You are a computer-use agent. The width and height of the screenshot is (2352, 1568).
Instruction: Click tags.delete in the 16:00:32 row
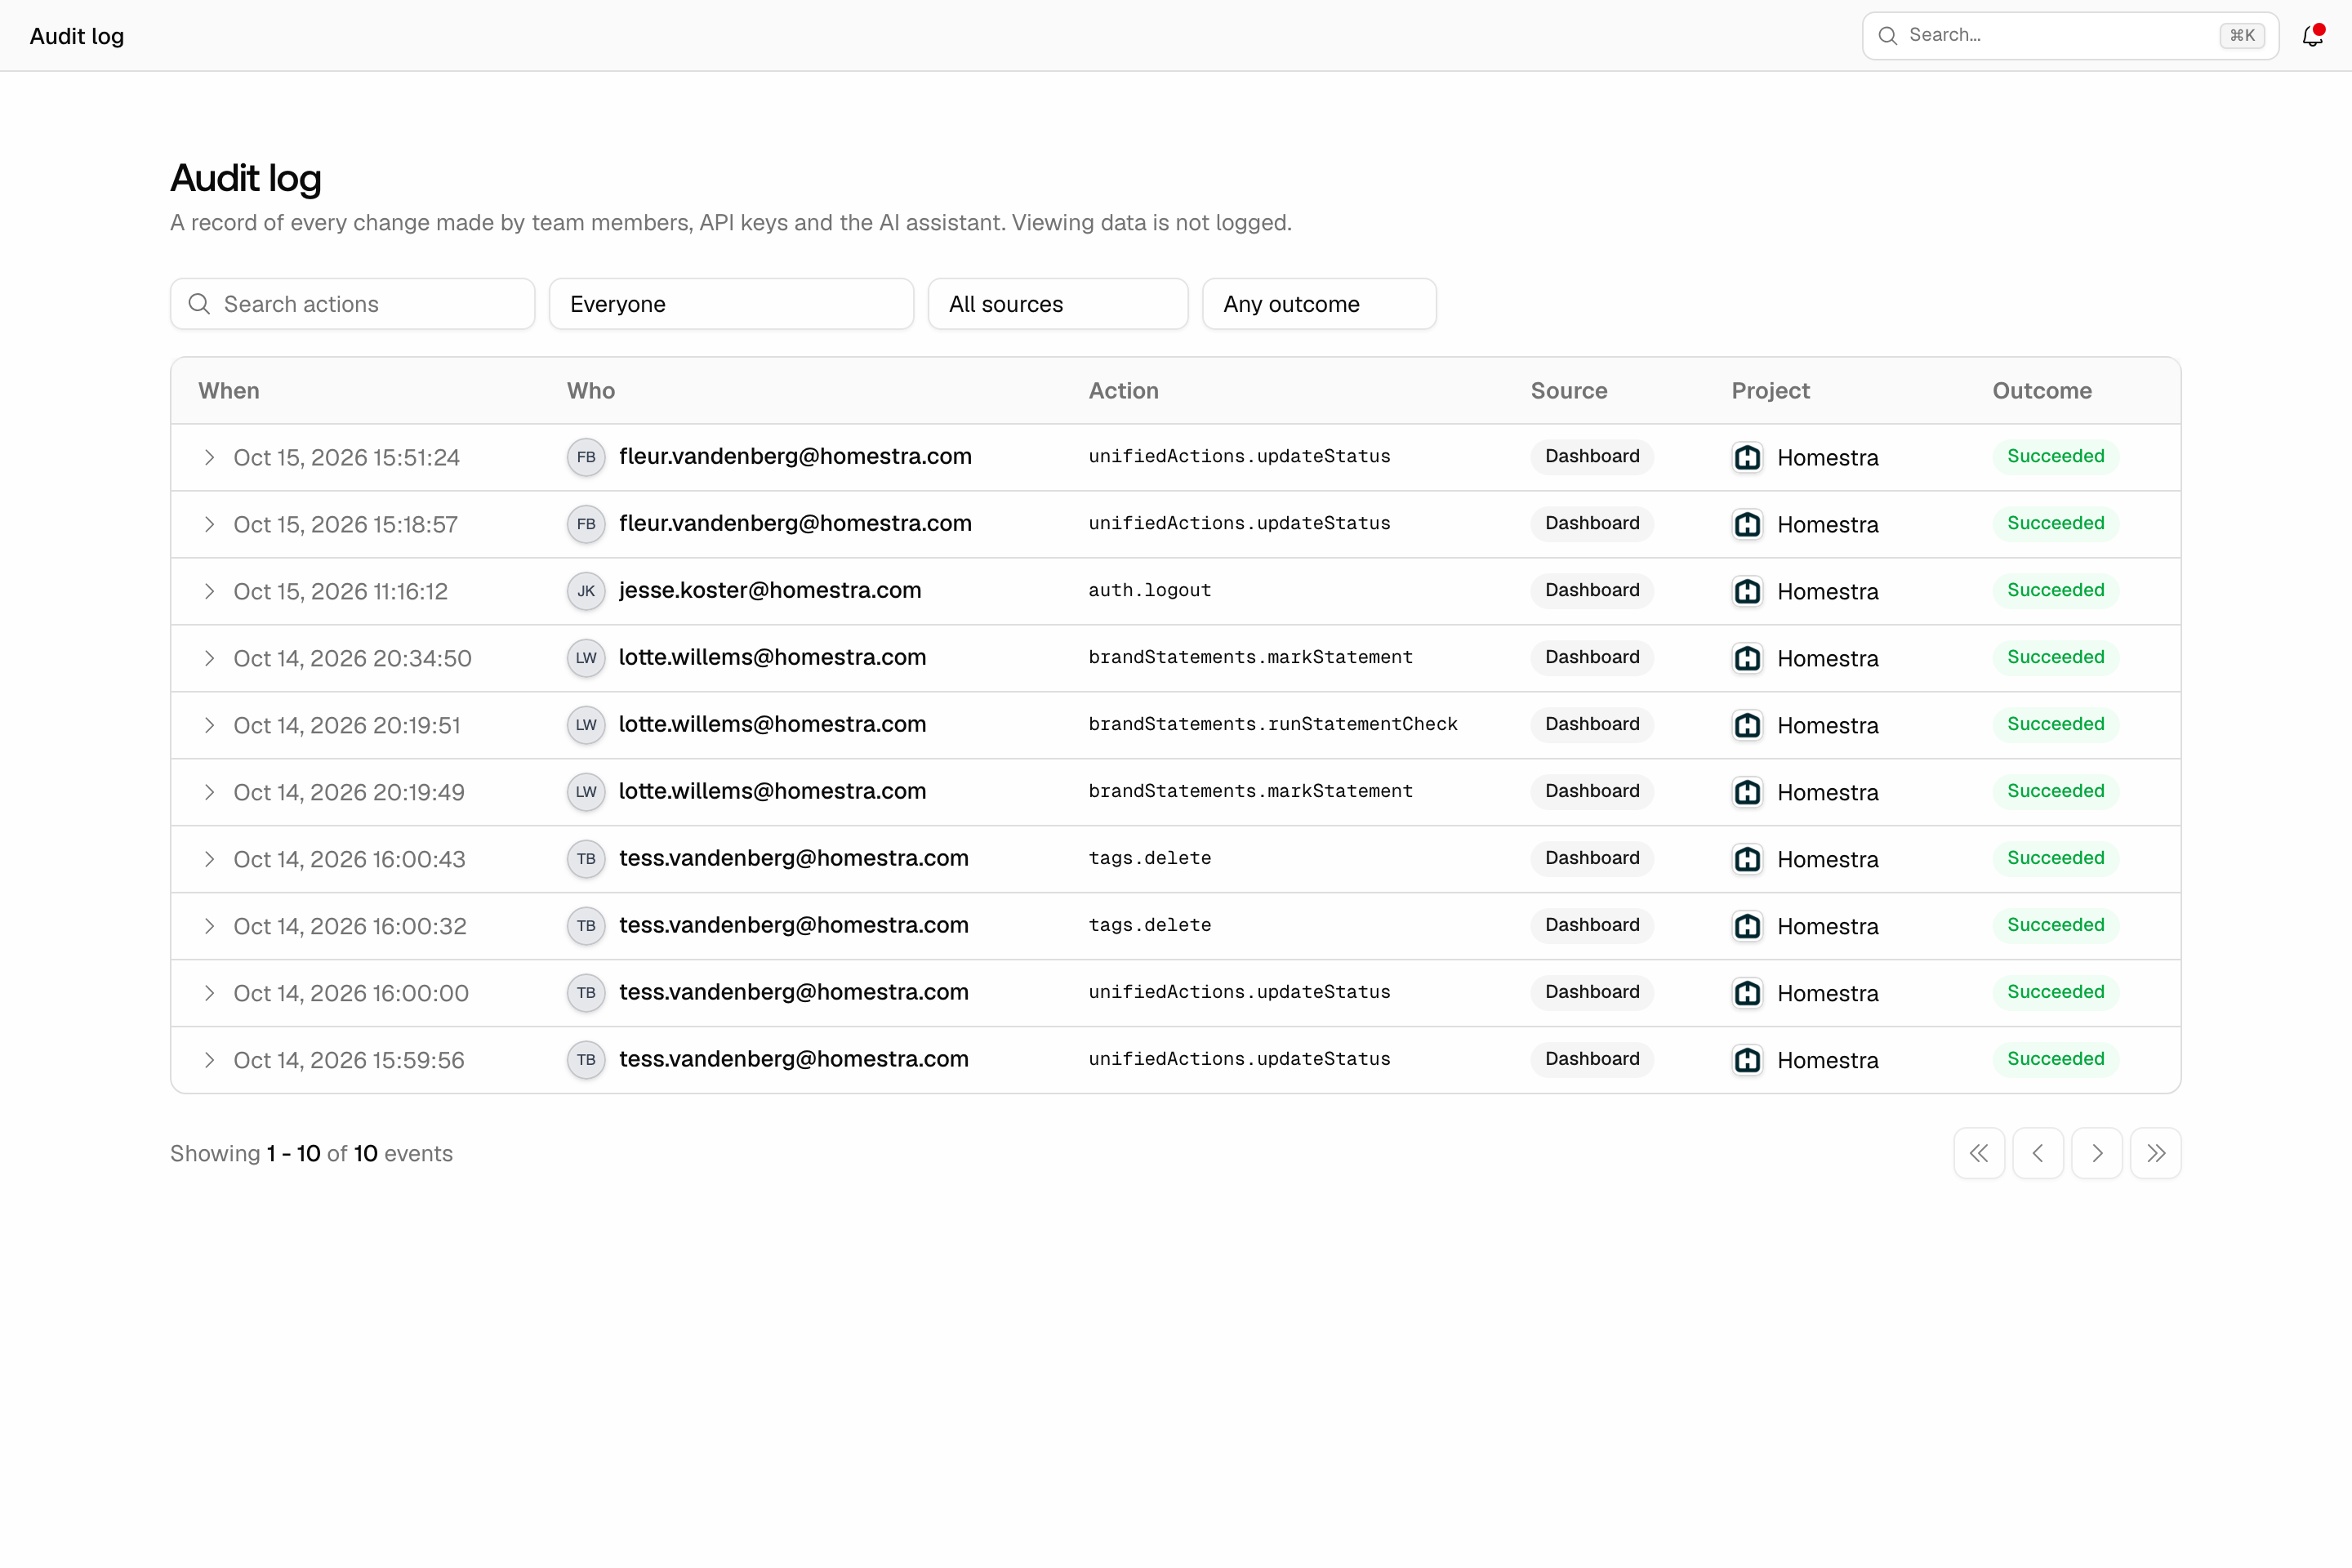pyautogui.click(x=1150, y=925)
